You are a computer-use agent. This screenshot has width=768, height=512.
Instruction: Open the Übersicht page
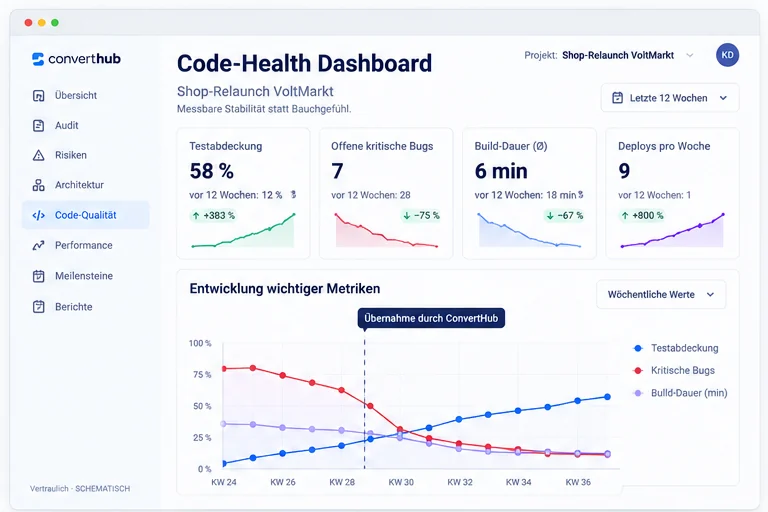pyautogui.click(x=86, y=96)
